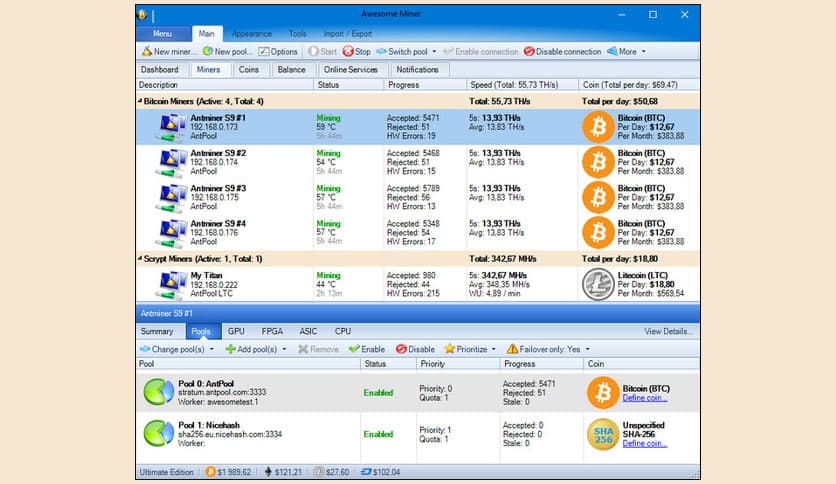Click Bitcoin coin icon for Antminer S9 #1
The height and width of the screenshot is (484, 836).
point(598,127)
